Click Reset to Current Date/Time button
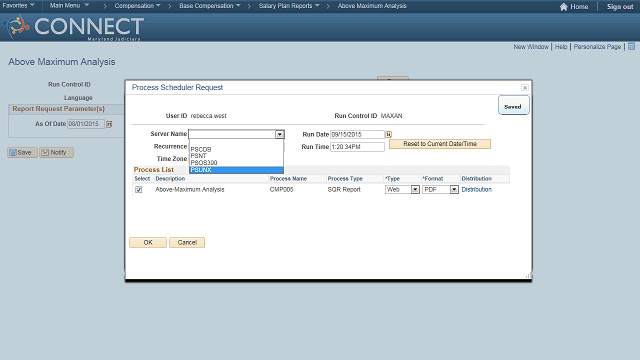The width and height of the screenshot is (640, 360). [440, 144]
